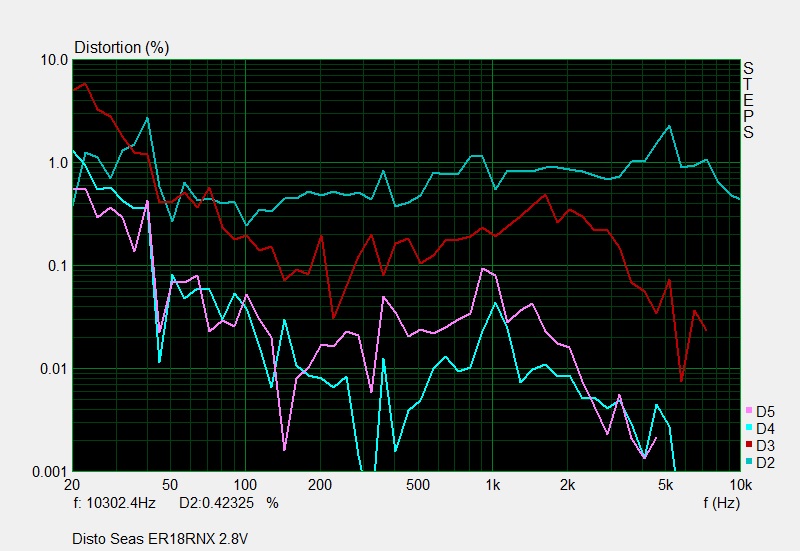
Task: Click the 0.001 tick on the distortion axis
Action: pos(50,471)
